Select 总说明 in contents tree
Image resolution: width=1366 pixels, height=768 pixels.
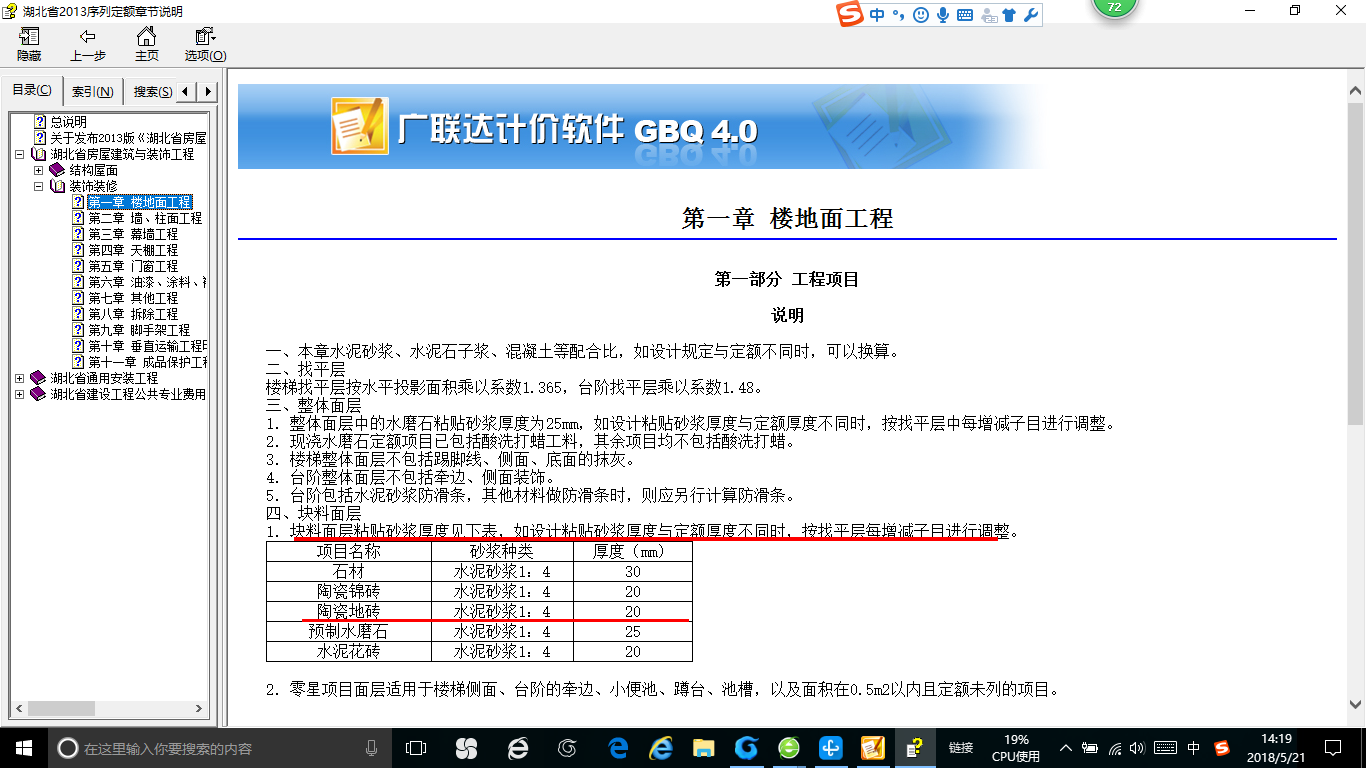click(69, 122)
